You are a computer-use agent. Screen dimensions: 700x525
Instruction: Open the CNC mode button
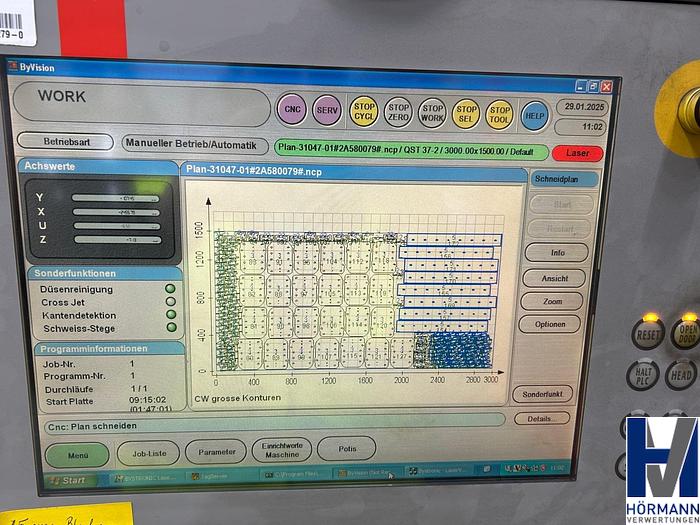pos(292,109)
